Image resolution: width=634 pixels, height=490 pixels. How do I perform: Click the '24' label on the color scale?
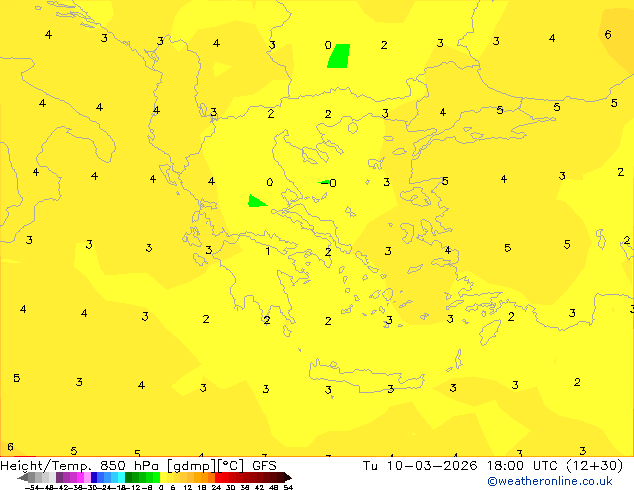click(216, 488)
